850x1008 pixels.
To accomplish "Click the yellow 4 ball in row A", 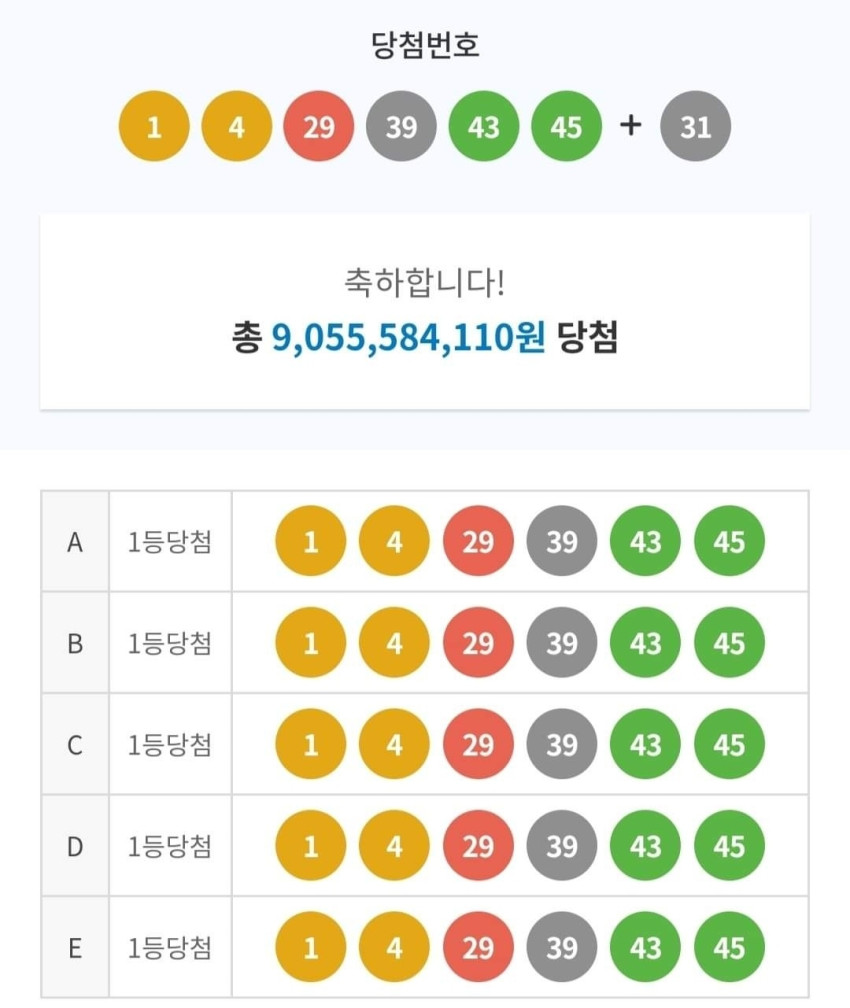I will pos(394,541).
